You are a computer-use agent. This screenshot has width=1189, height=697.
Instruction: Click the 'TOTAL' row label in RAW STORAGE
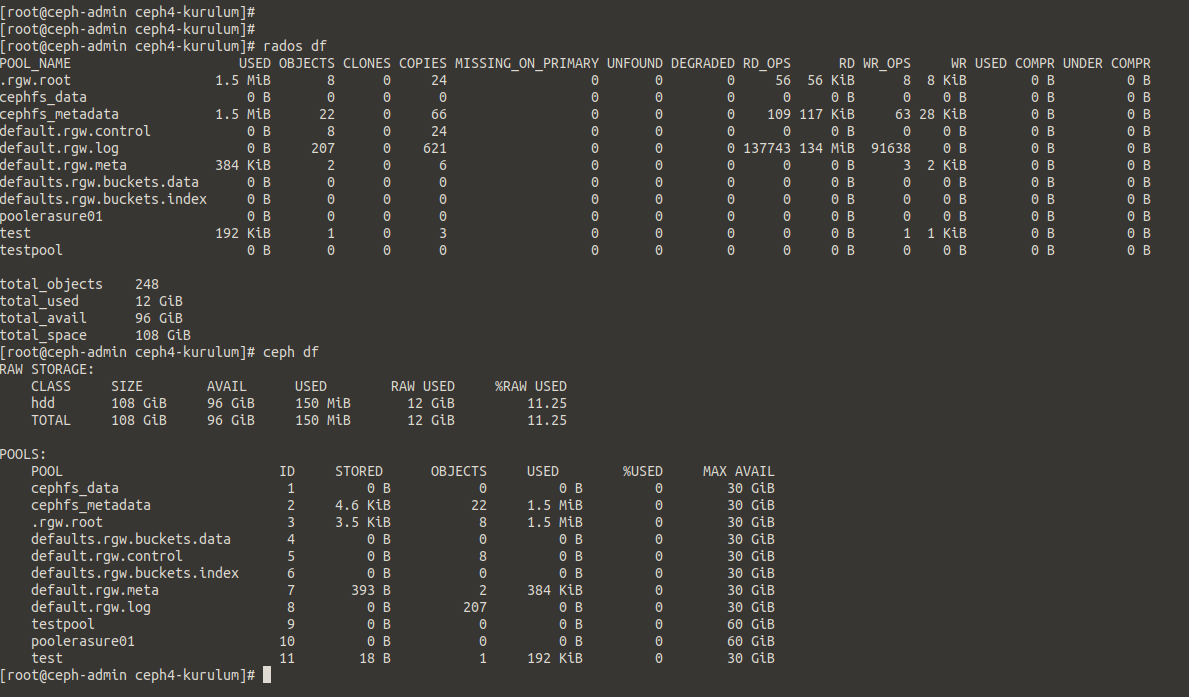(x=51, y=420)
